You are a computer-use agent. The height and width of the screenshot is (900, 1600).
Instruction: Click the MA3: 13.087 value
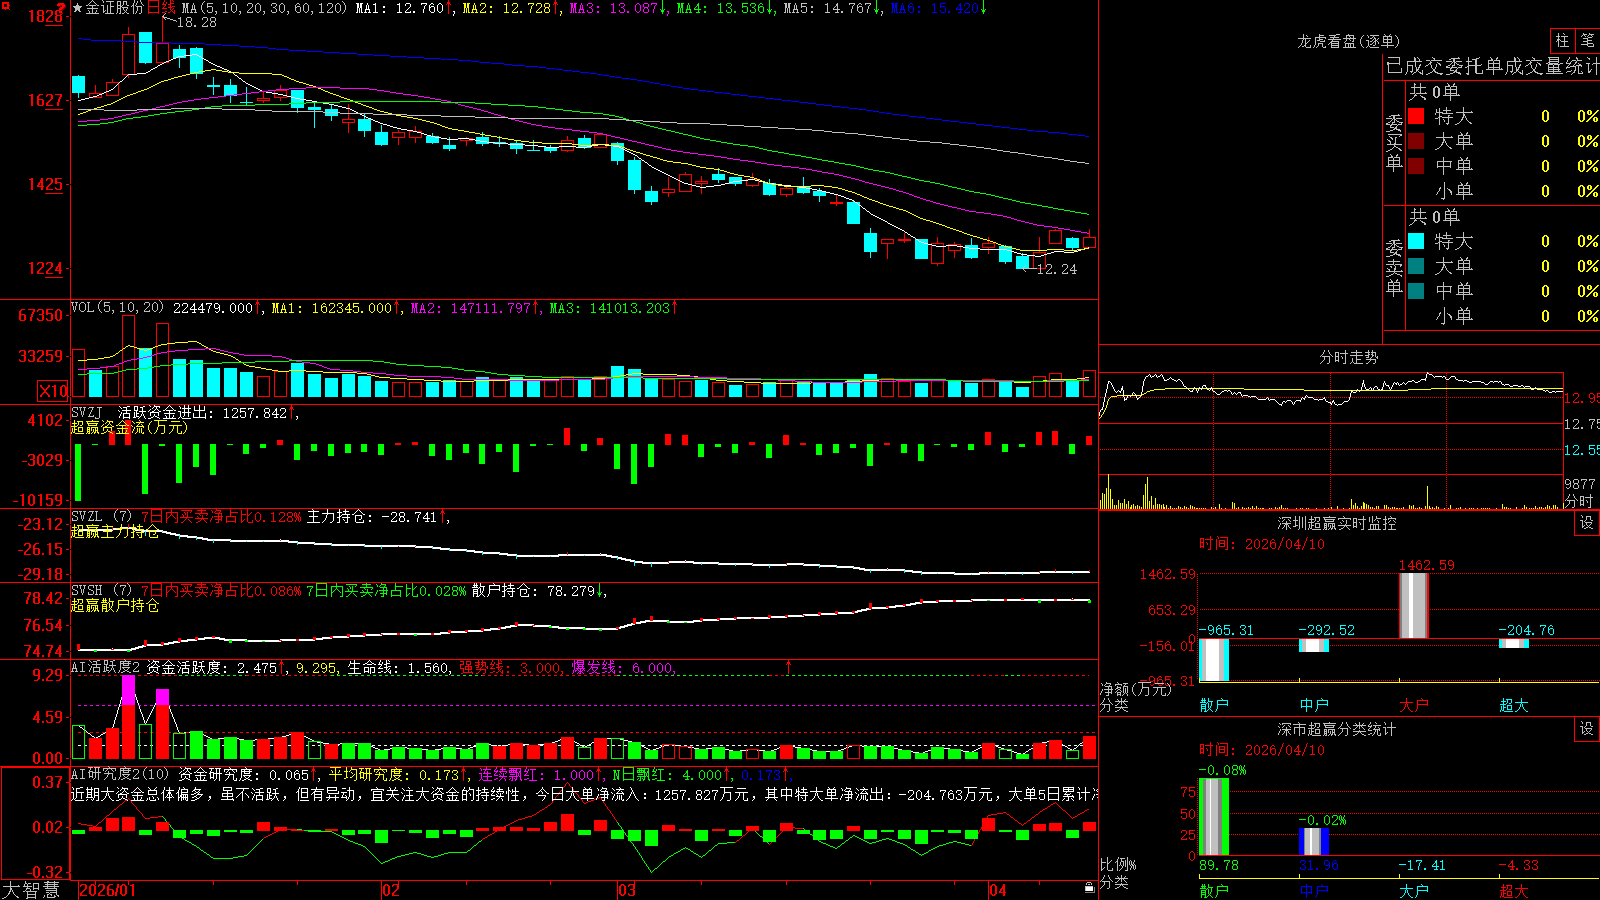point(618,8)
